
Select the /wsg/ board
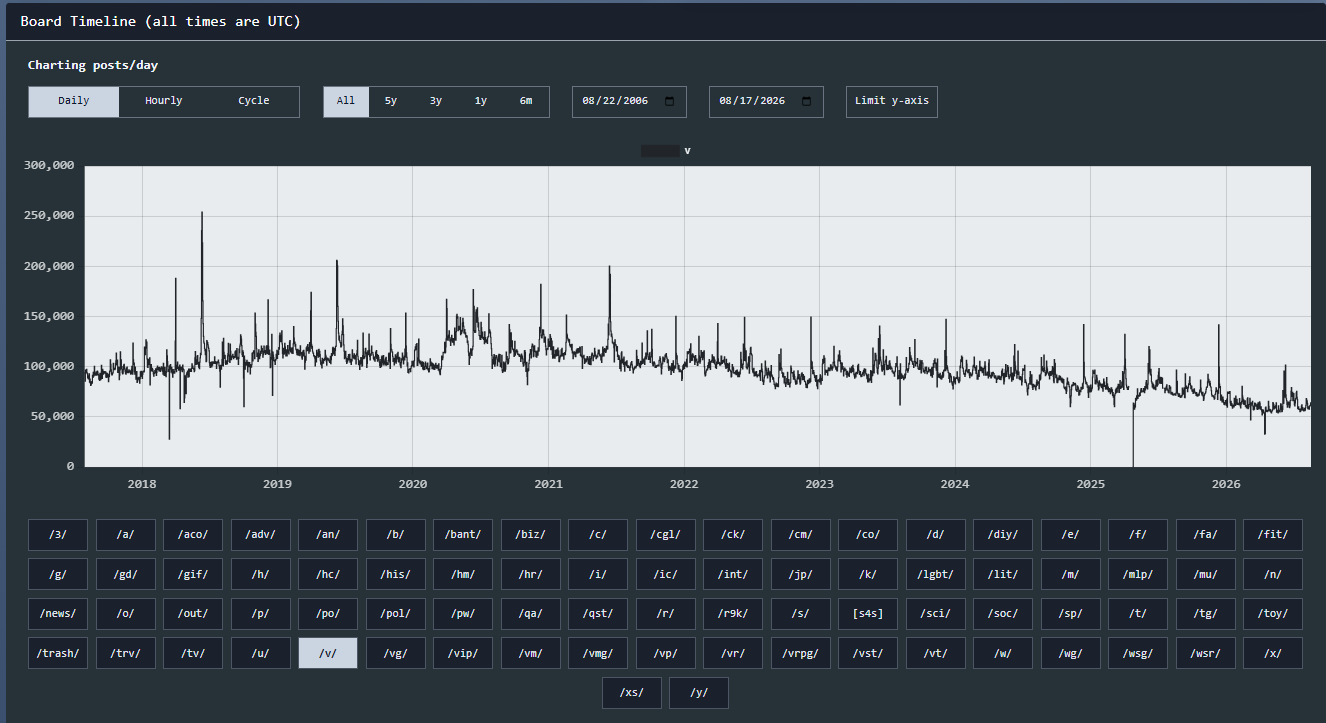[1138, 653]
